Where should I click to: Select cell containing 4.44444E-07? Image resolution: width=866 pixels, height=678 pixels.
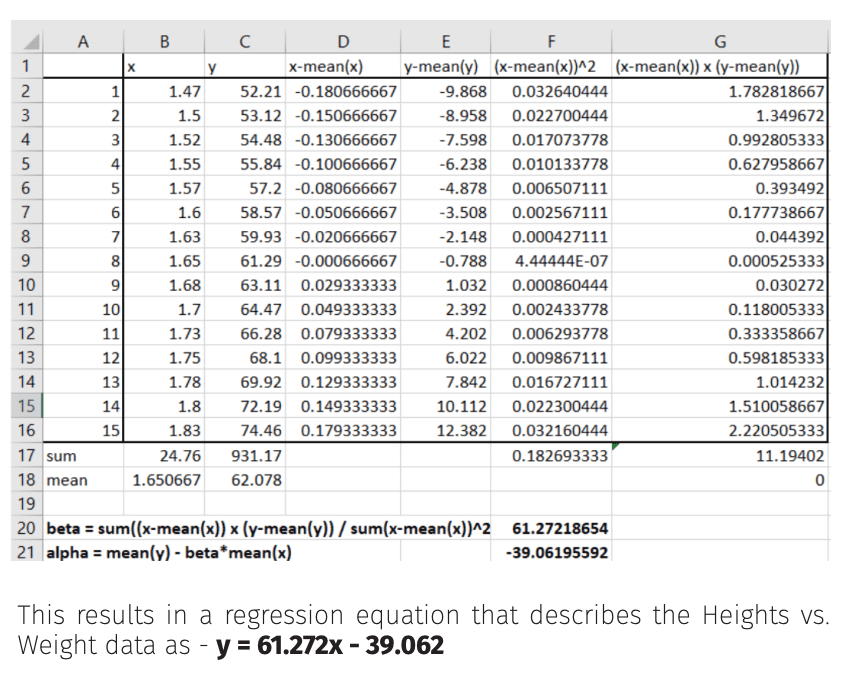[x=551, y=261]
